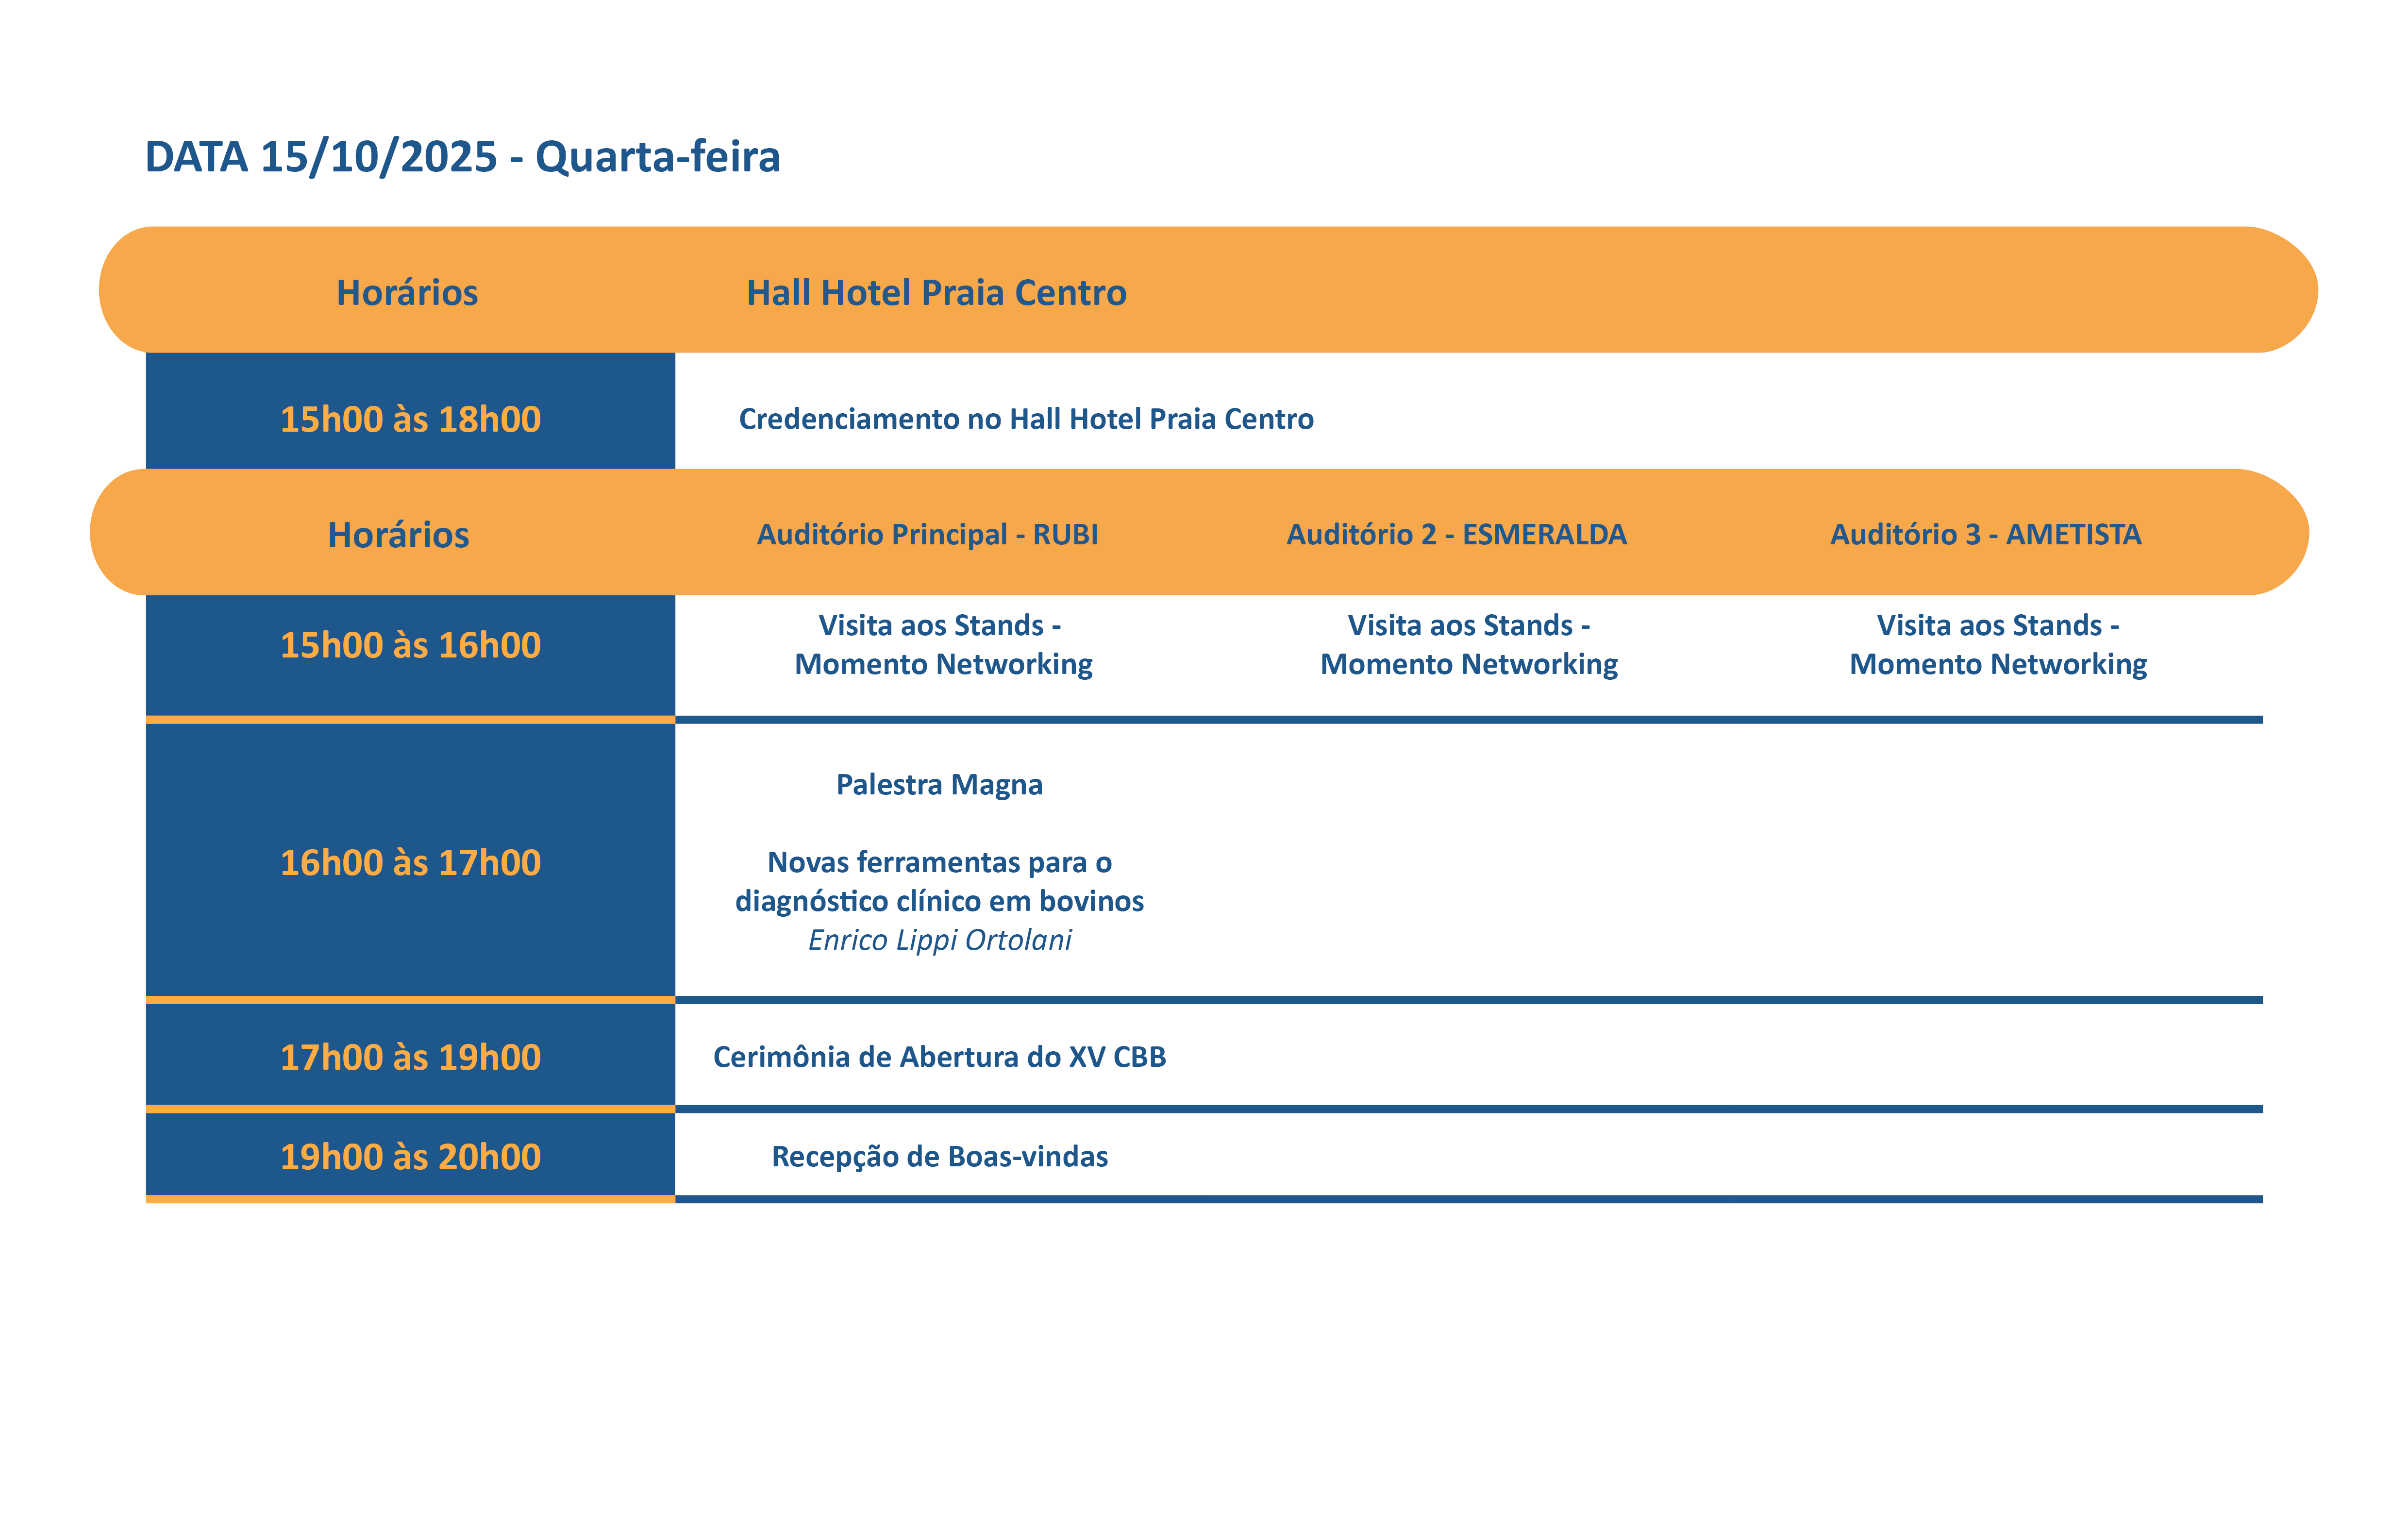The height and width of the screenshot is (1515, 2408).
Task: Select the second Horários header label
Action: tap(398, 535)
